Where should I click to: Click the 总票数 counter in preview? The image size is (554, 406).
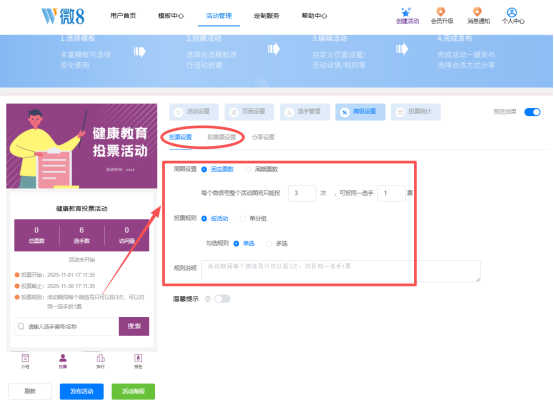tap(36, 235)
